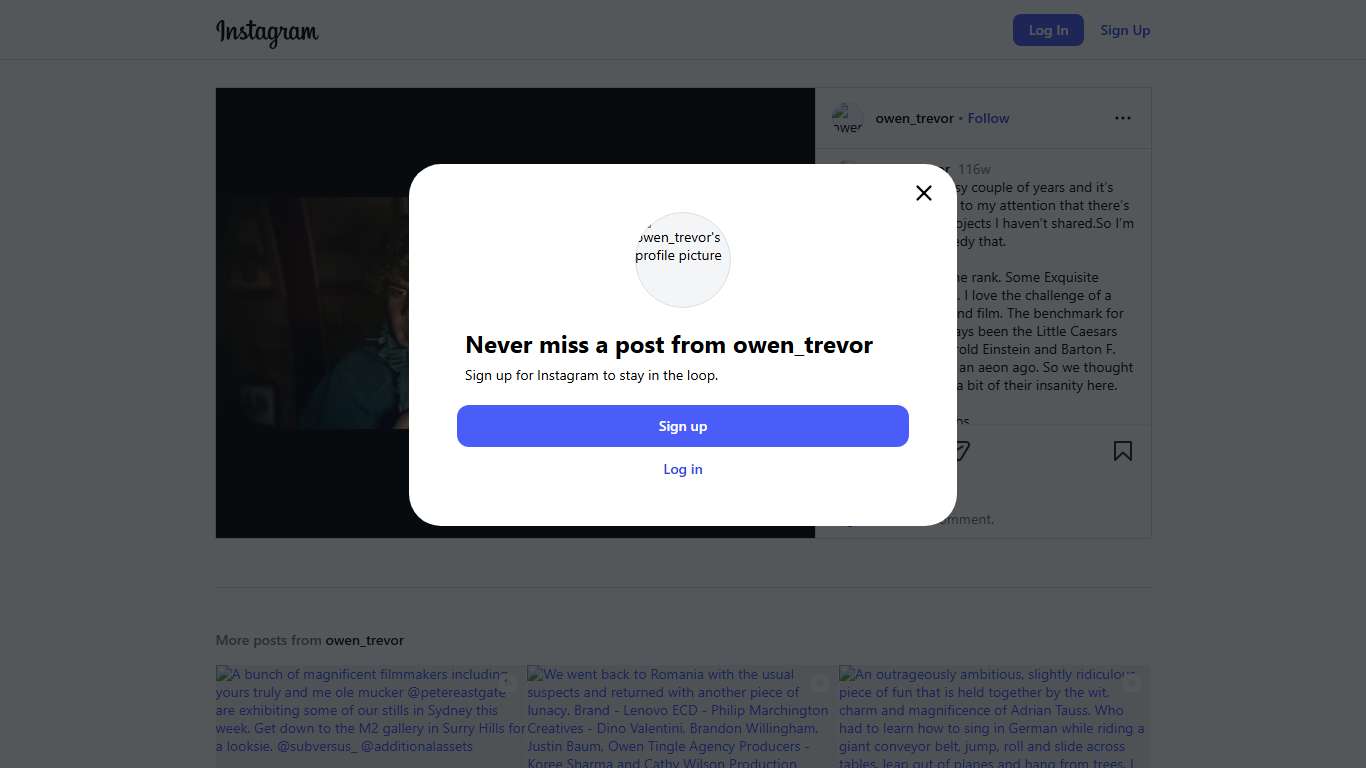Click owen_trevor's avatar in the post header

click(x=847, y=119)
